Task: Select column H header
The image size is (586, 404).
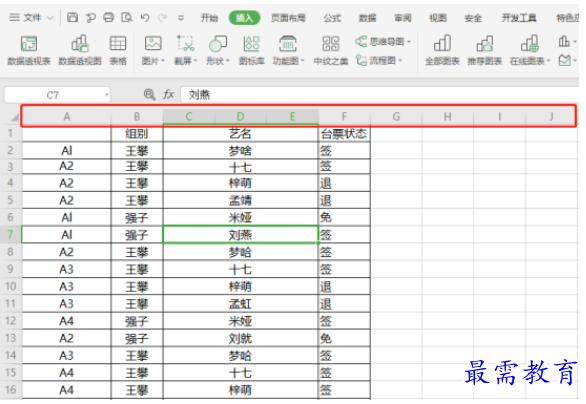Action: pyautogui.click(x=447, y=117)
